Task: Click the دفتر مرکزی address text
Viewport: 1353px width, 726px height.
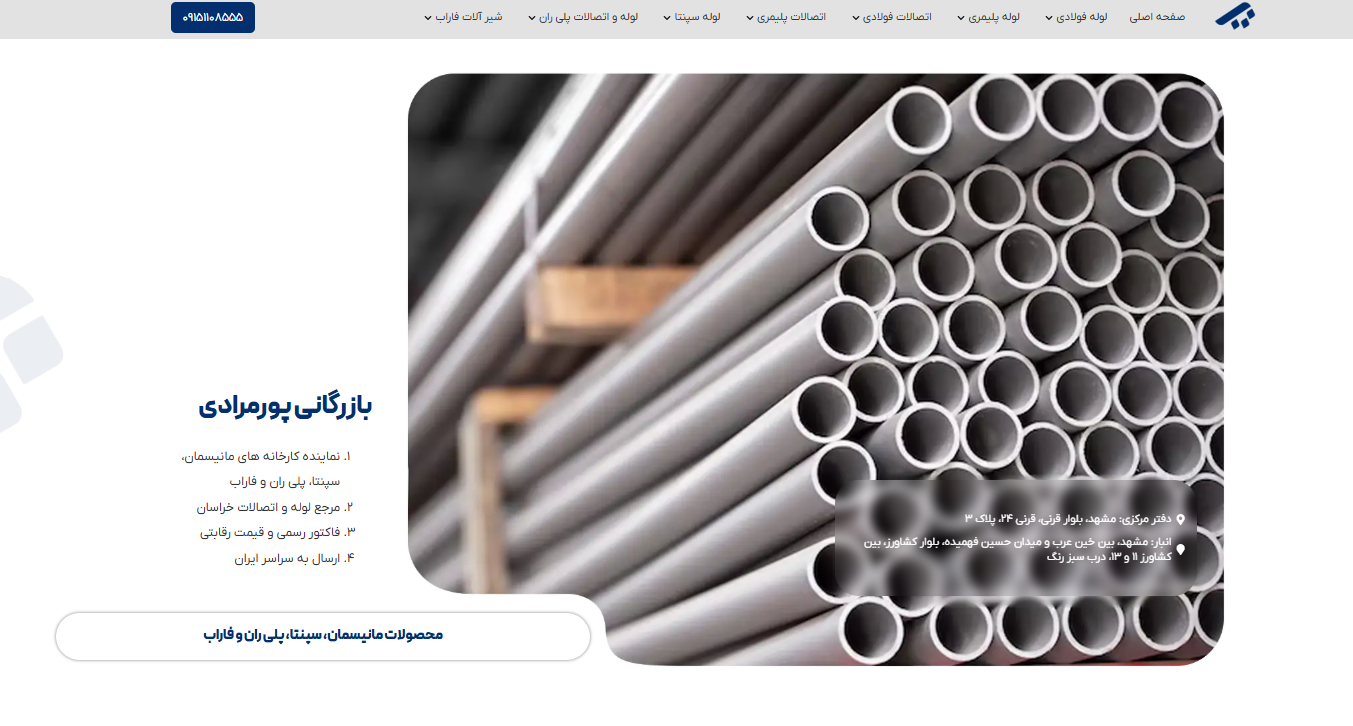Action: (1068, 519)
